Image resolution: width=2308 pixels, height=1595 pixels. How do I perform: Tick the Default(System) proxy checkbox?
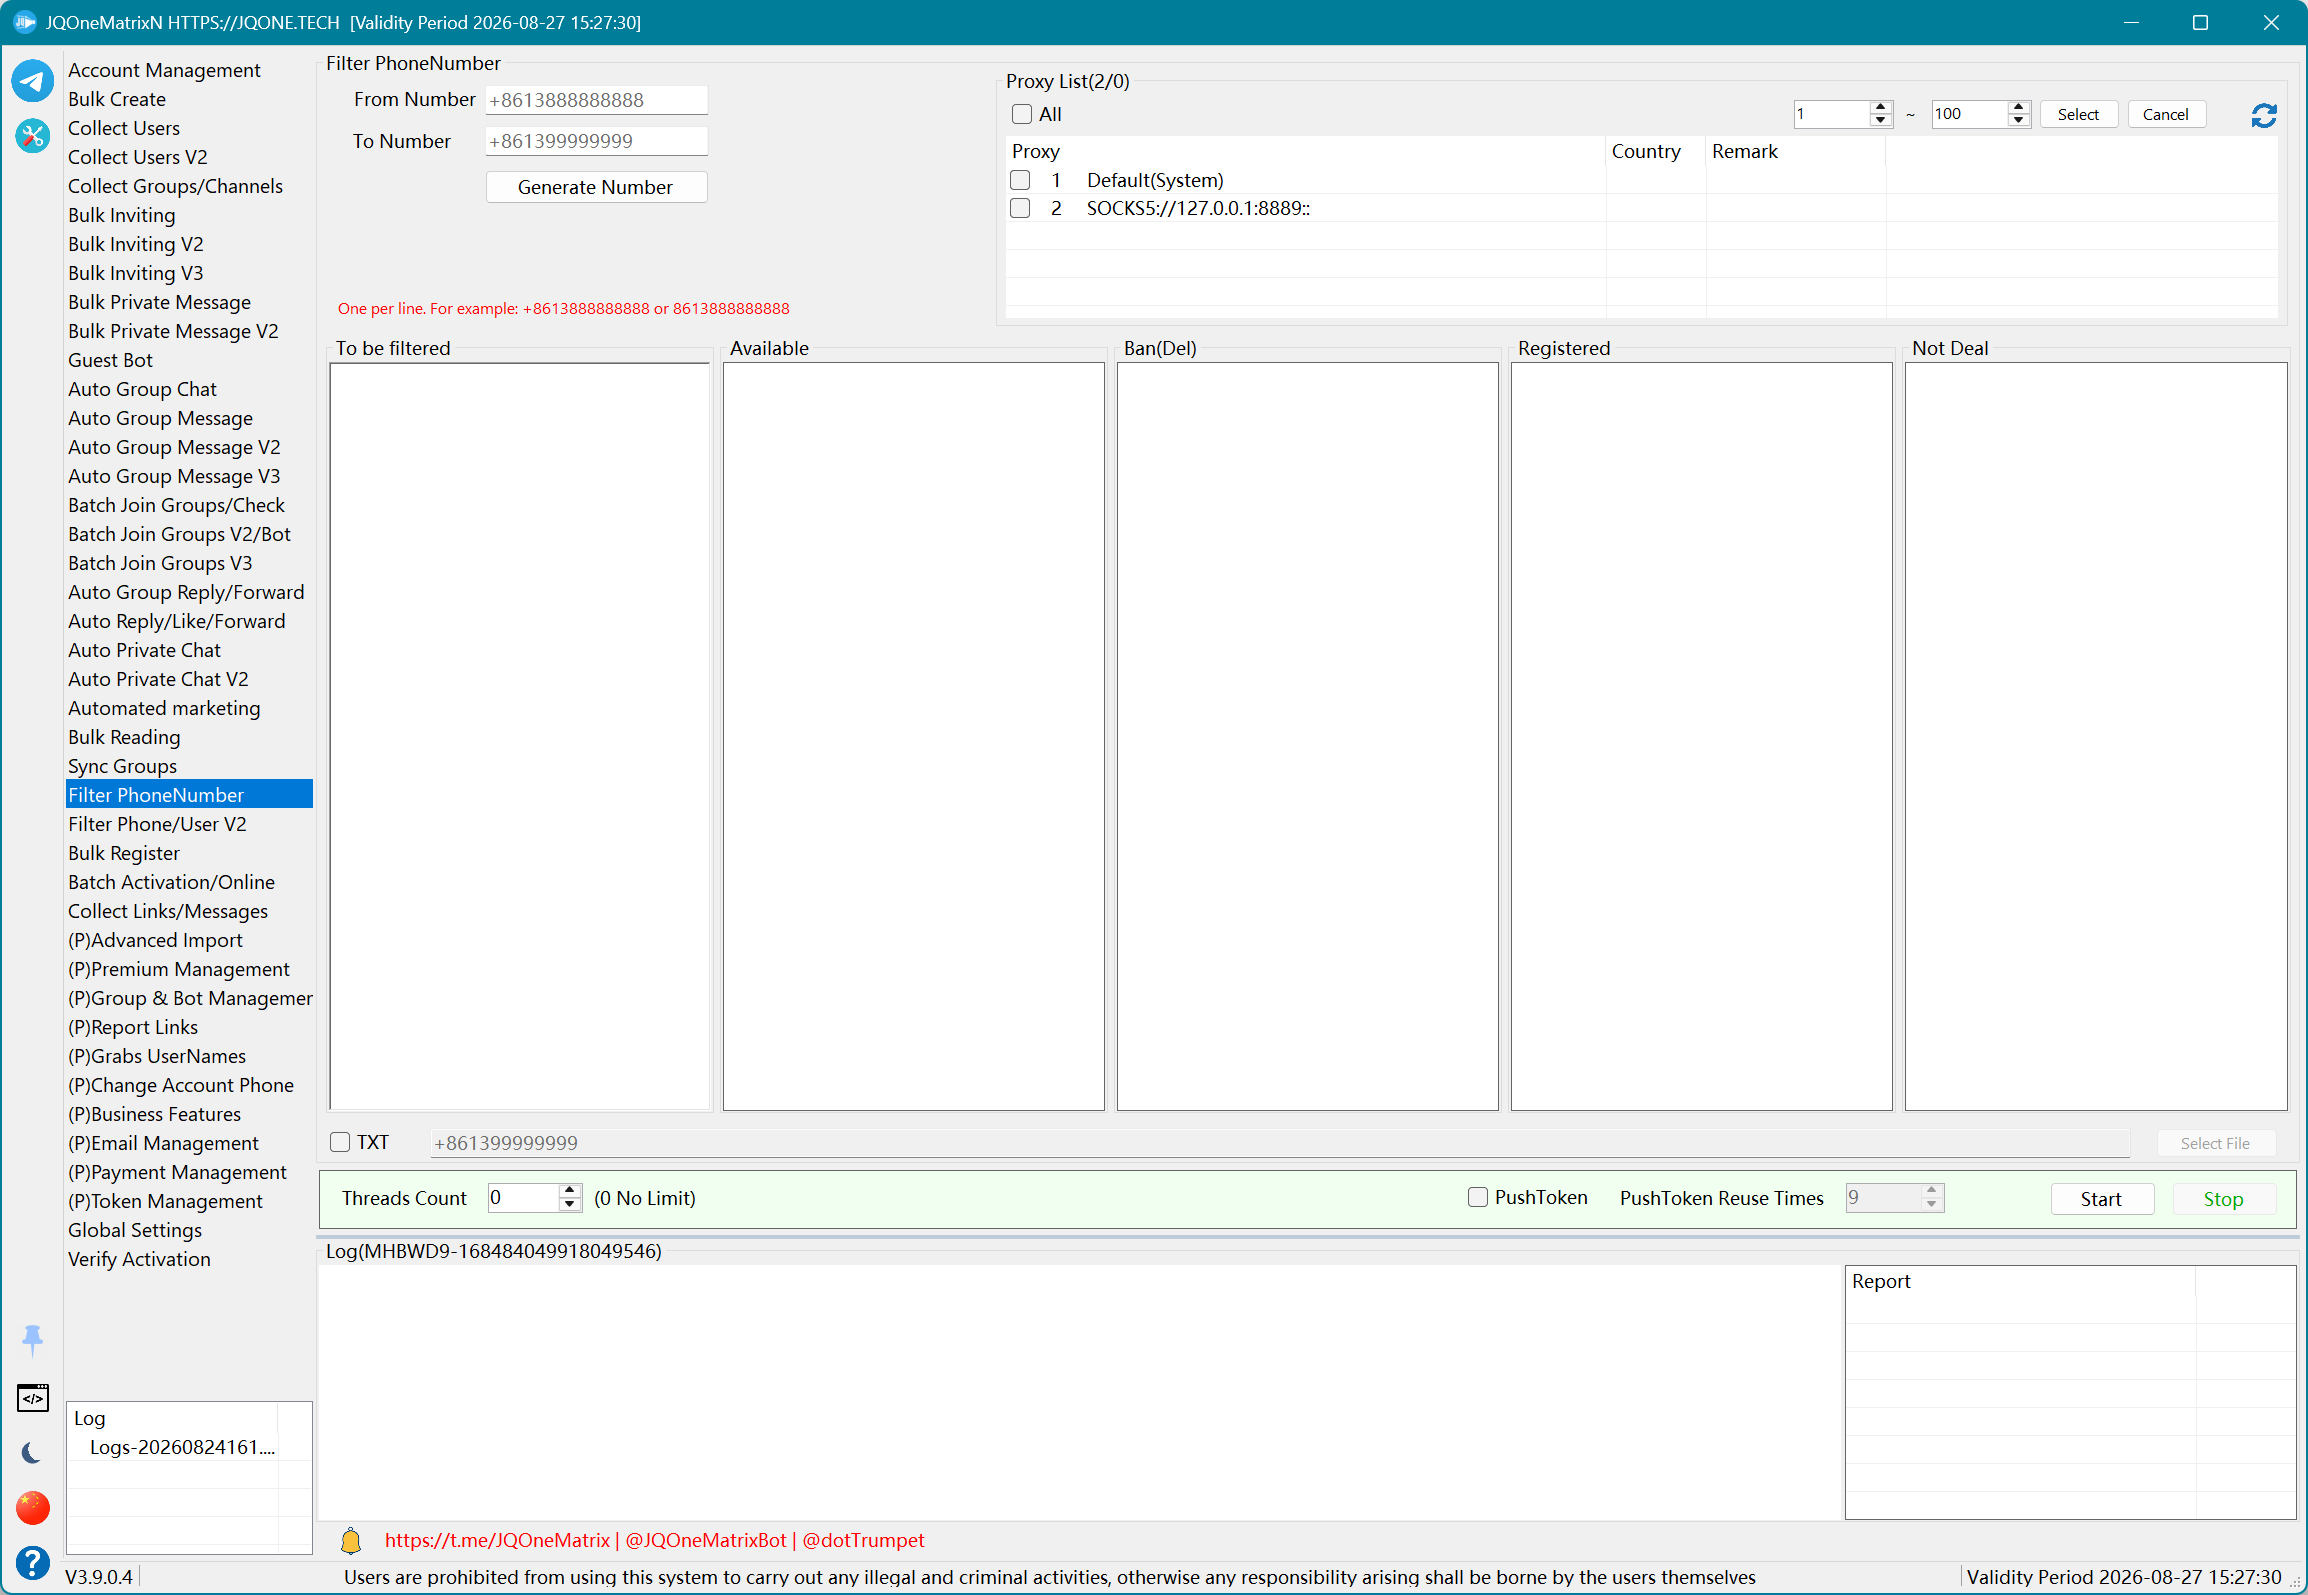click(1020, 180)
